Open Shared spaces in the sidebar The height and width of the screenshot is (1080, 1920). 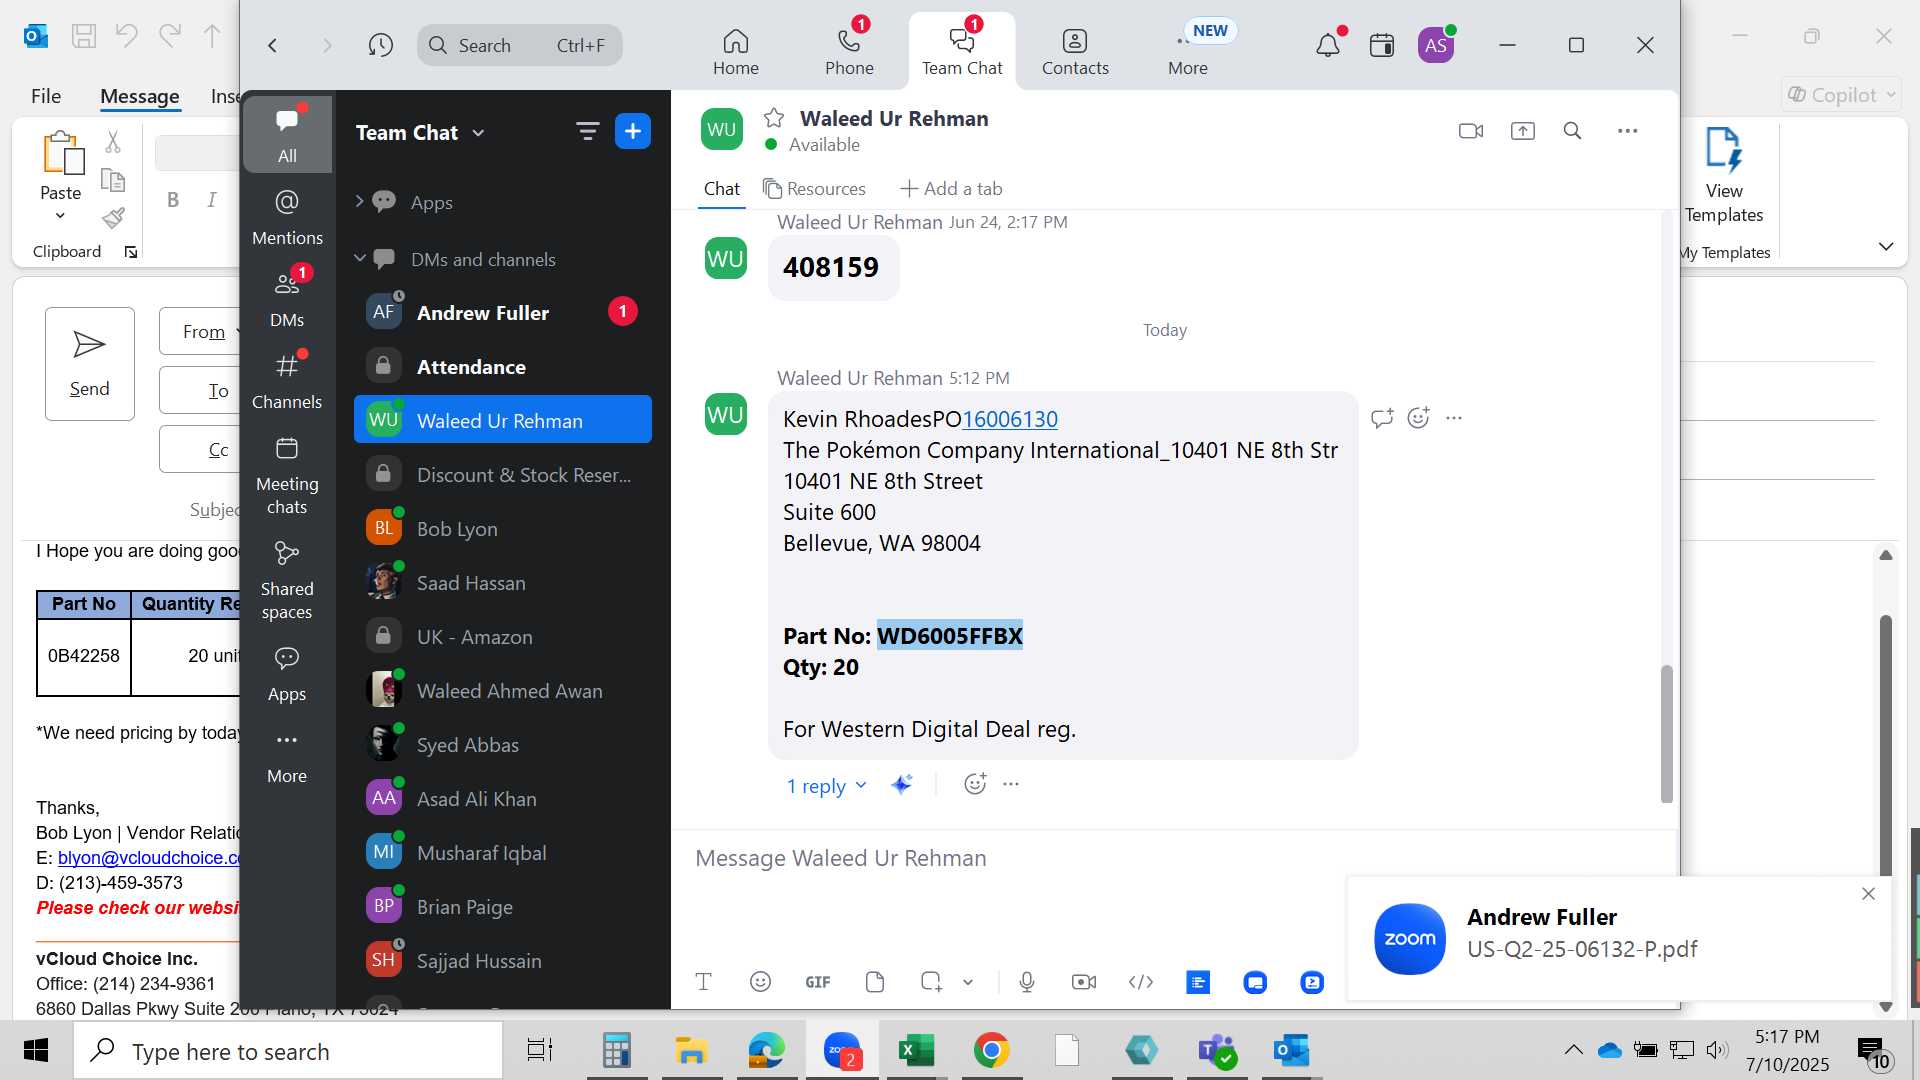tap(287, 579)
